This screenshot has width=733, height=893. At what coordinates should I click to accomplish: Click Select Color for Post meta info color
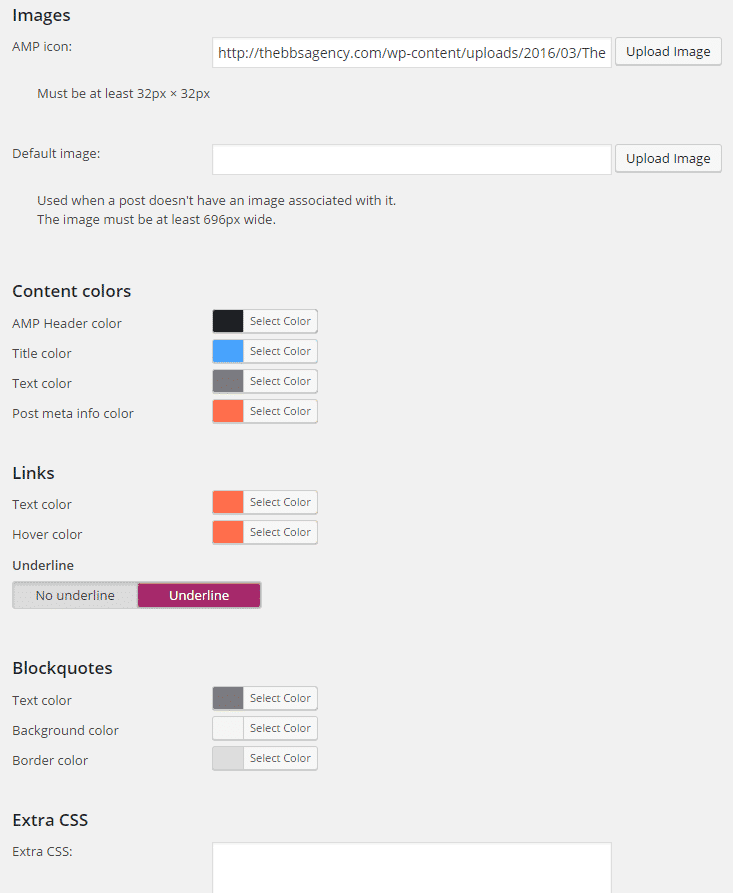(280, 411)
